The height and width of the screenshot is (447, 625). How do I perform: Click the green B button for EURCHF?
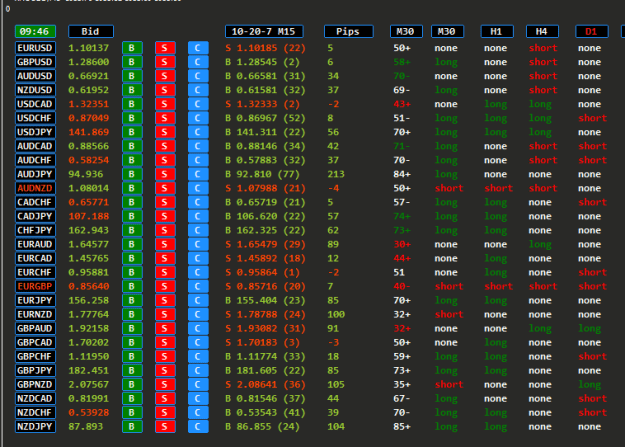tap(132, 272)
